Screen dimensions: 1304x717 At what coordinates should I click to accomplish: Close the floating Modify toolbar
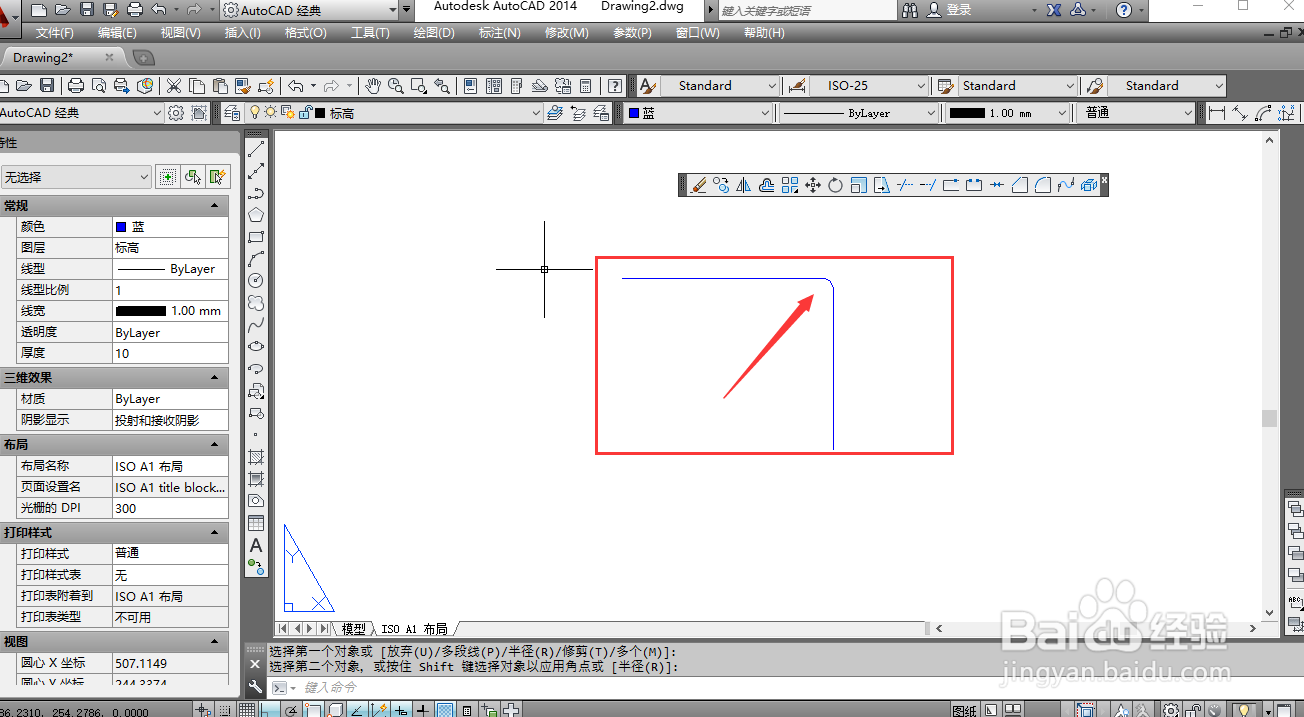1104,180
